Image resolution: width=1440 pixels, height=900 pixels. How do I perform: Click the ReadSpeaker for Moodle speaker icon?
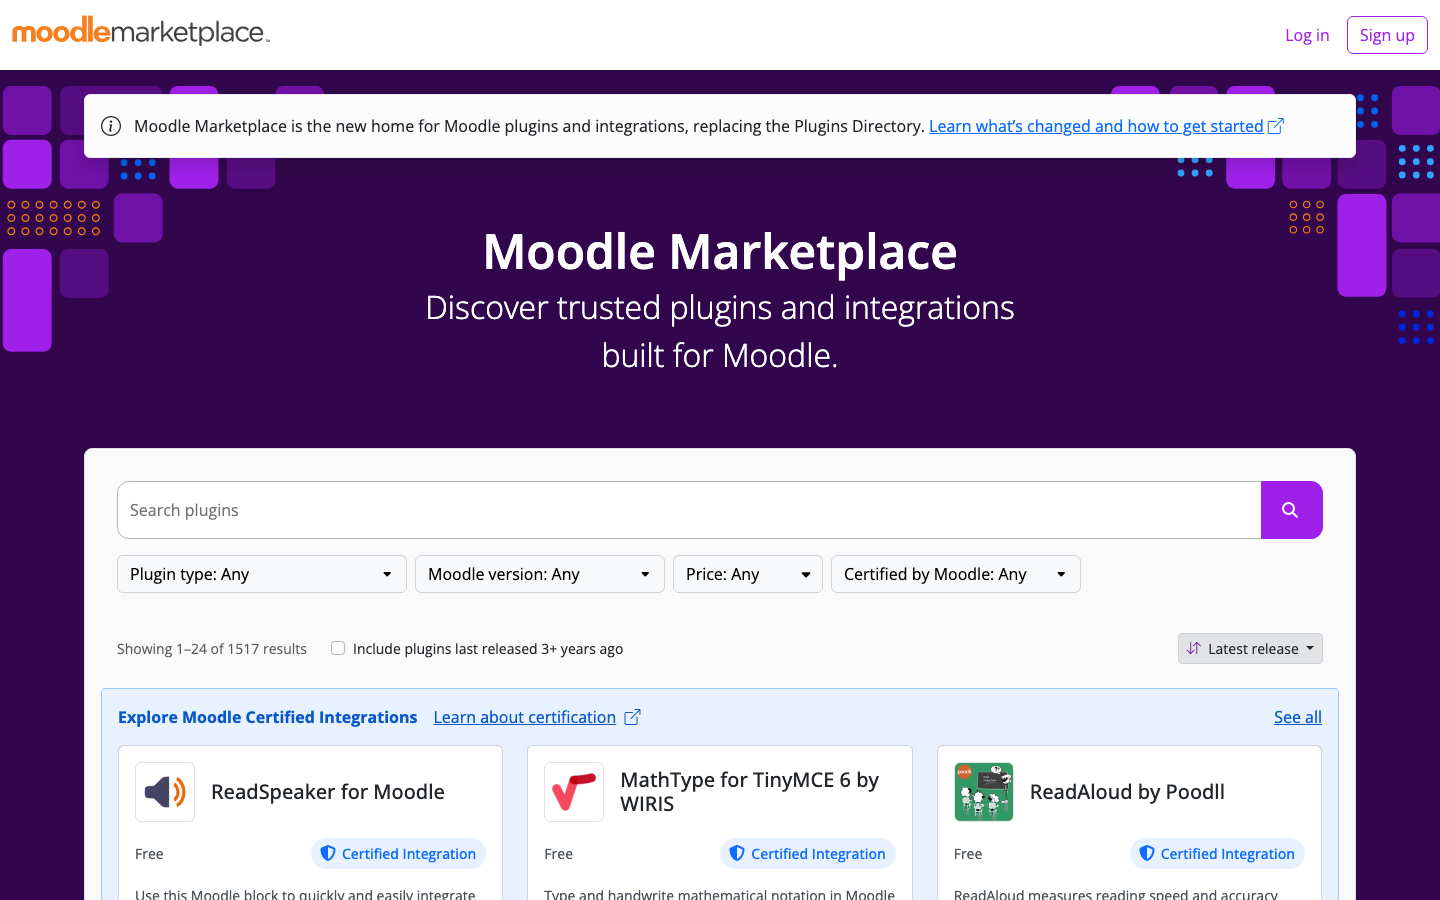(165, 792)
